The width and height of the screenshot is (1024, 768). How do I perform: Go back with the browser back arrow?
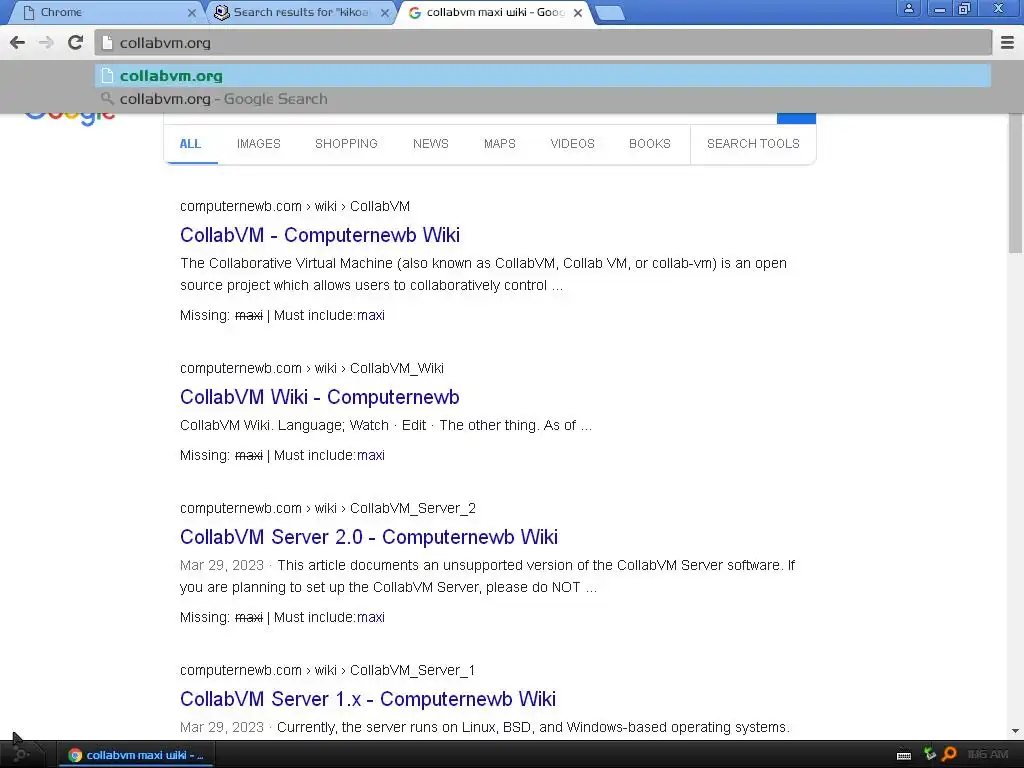click(18, 42)
